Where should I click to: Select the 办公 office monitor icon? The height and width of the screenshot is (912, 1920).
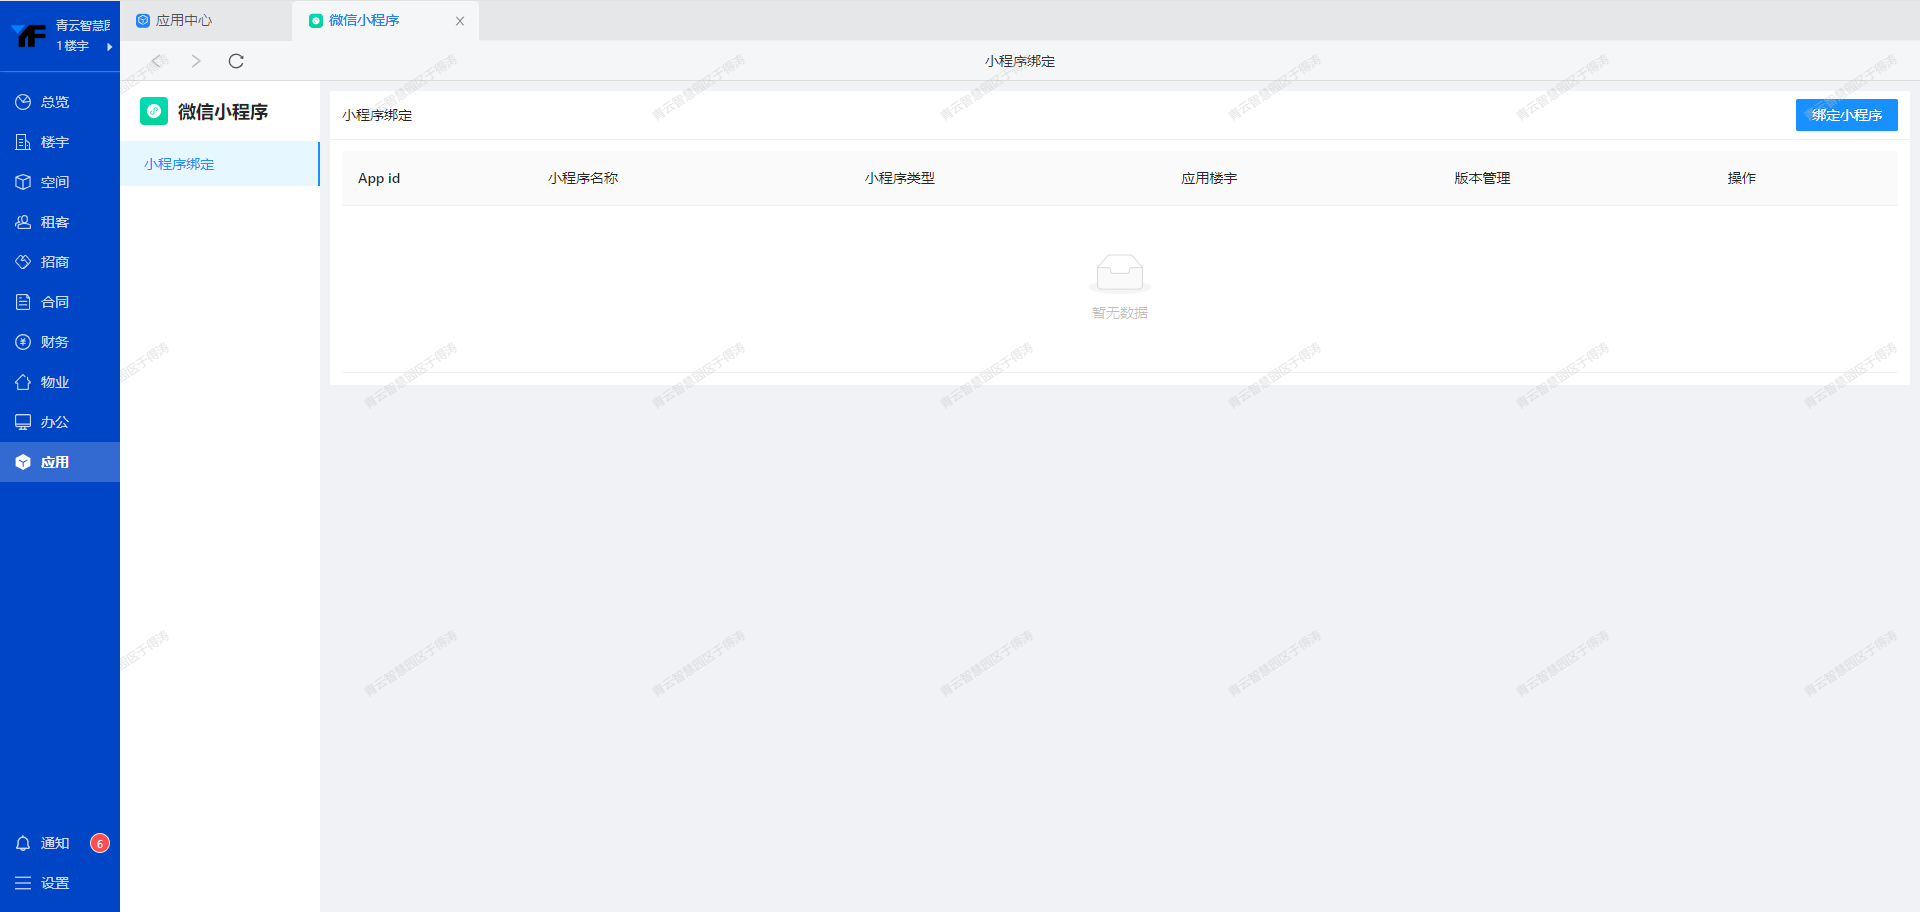click(23, 422)
